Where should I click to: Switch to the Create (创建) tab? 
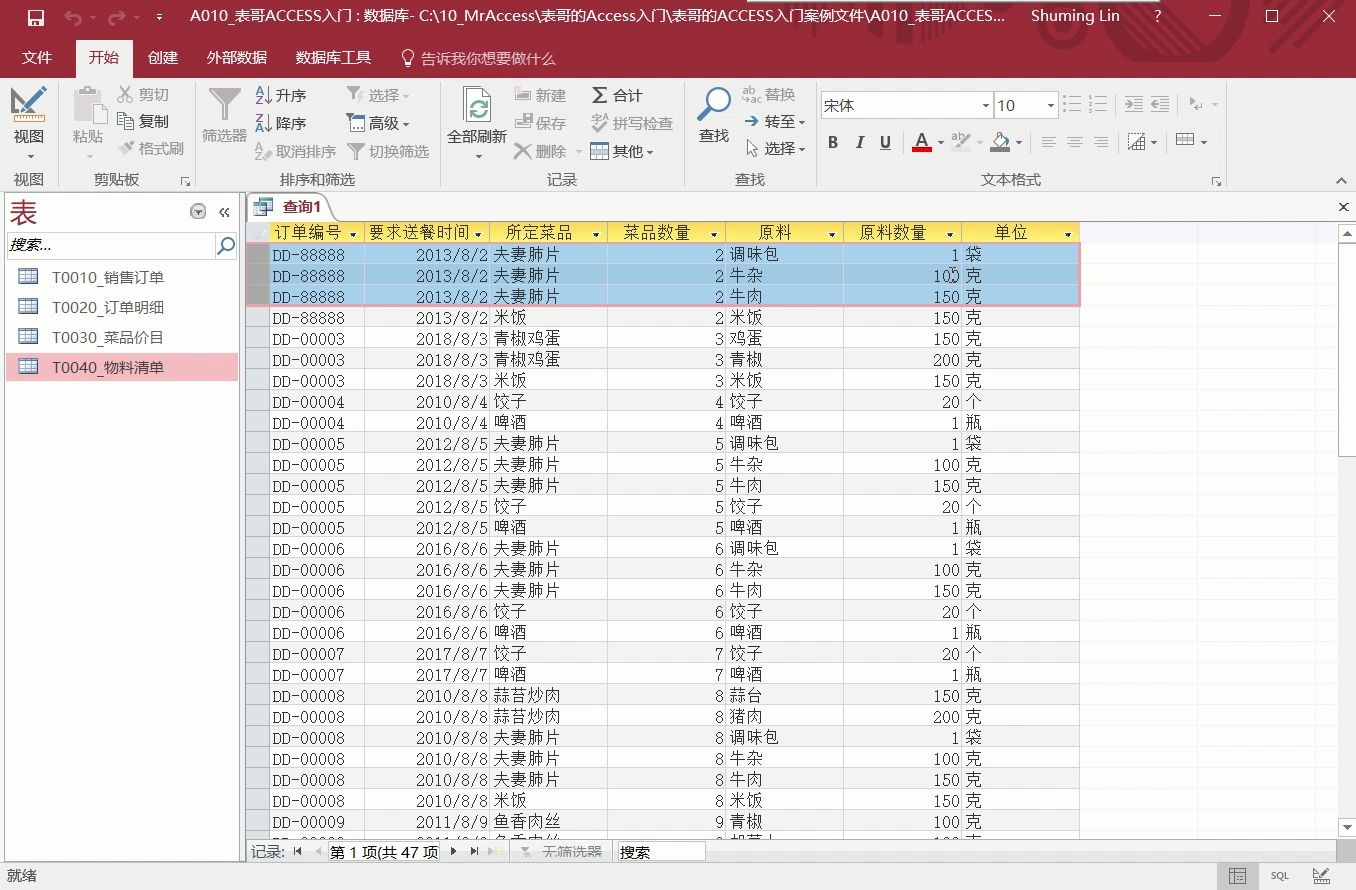pyautogui.click(x=163, y=58)
